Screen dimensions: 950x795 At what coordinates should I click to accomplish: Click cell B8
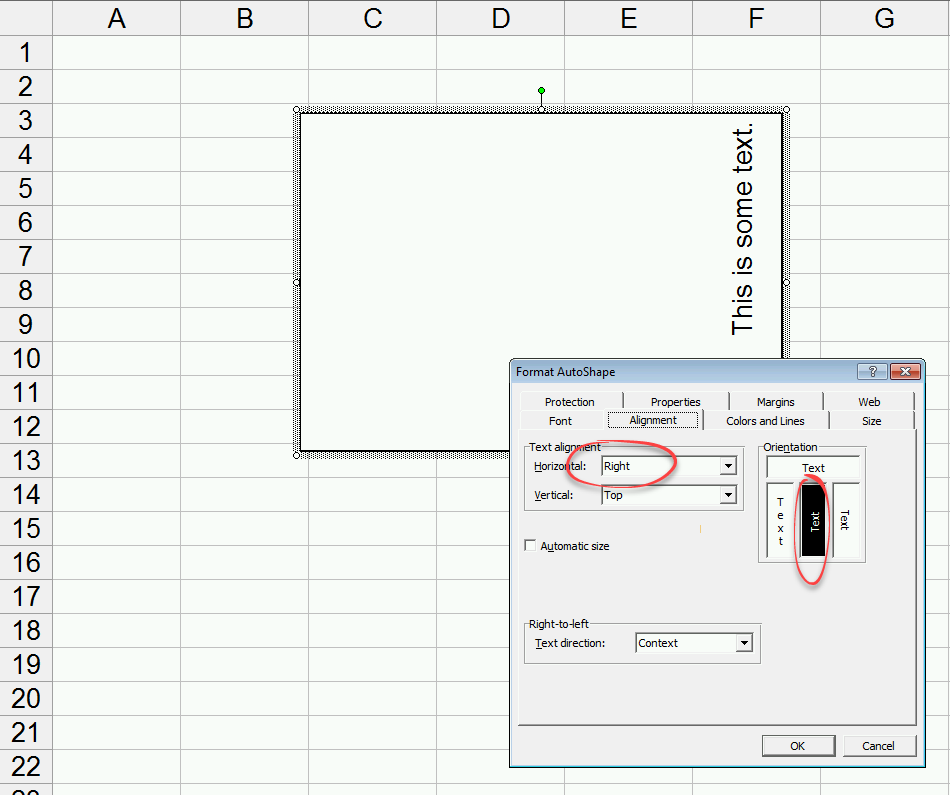click(244, 290)
